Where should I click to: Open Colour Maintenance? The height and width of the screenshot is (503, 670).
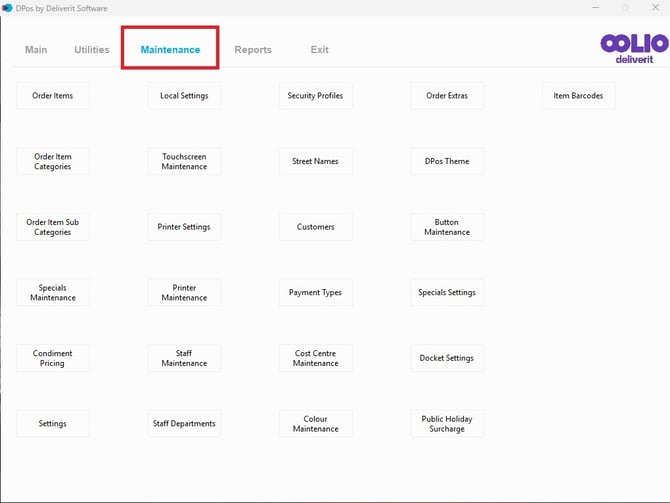click(x=315, y=424)
